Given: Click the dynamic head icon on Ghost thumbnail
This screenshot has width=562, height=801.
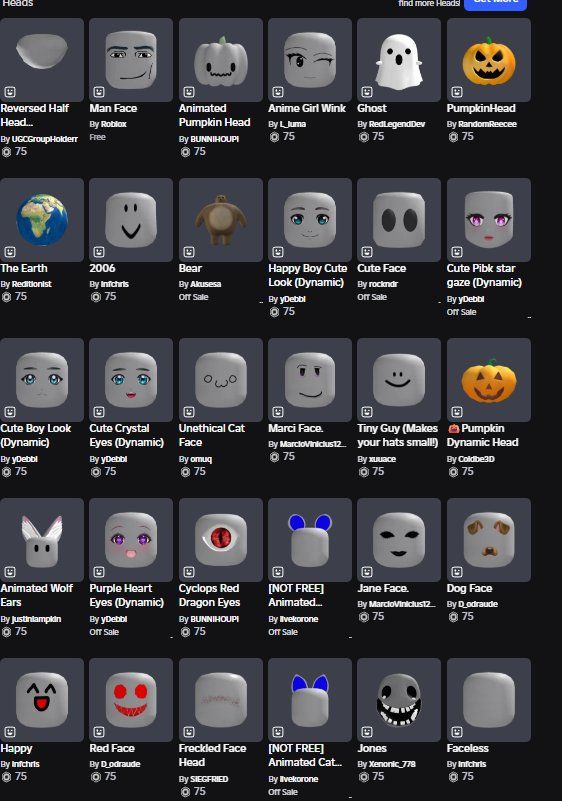Looking at the screenshot, I should [x=367, y=92].
